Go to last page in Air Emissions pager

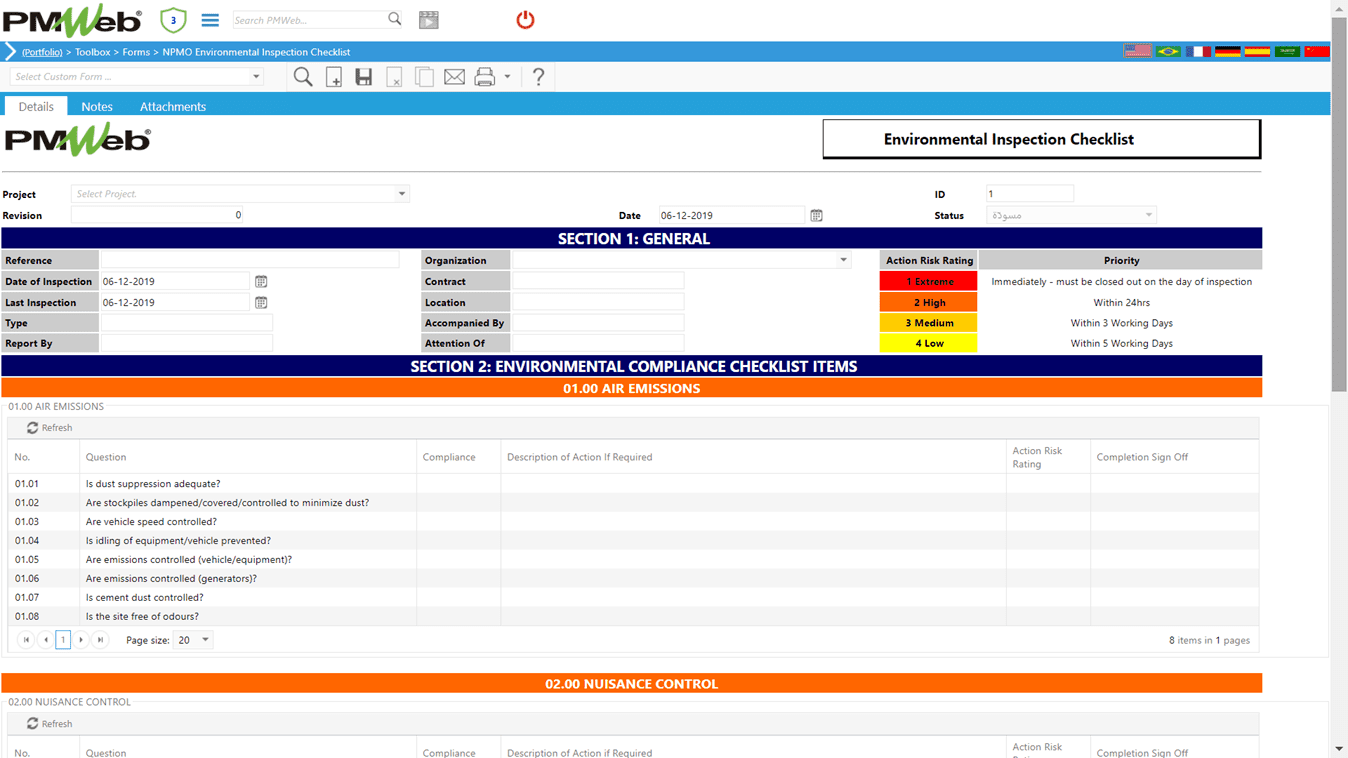pos(100,640)
